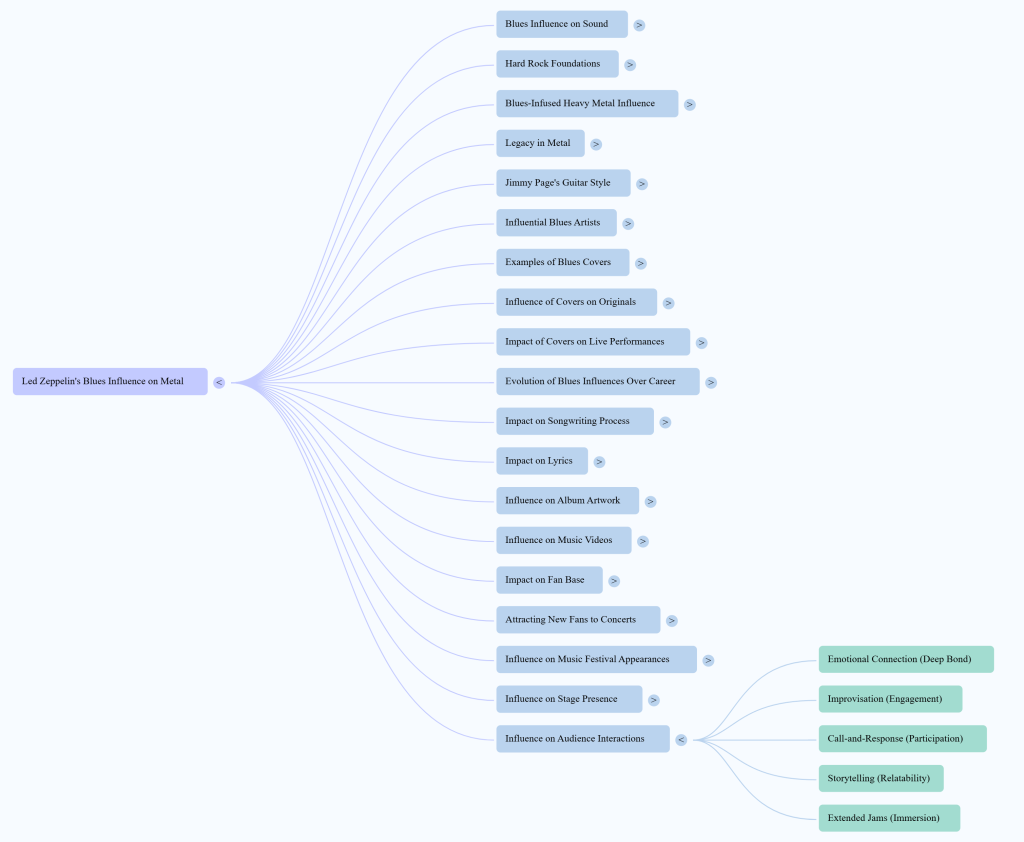Collapse Influence on Audience Interactions branch
The width and height of the screenshot is (1024, 842).
coord(681,740)
